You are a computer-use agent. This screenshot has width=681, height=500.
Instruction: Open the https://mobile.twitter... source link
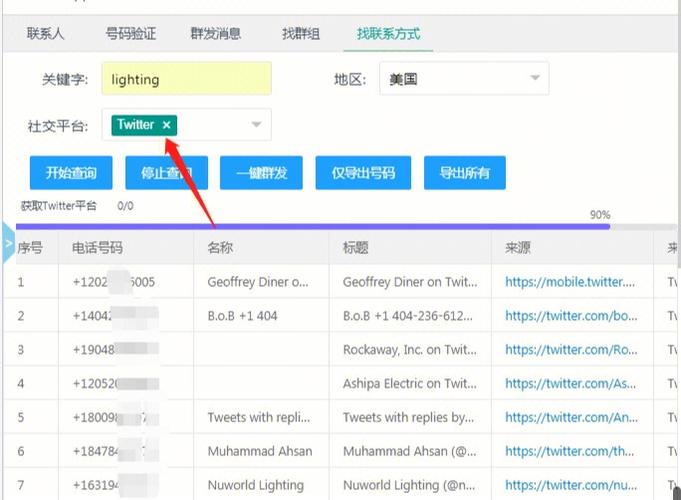pos(570,282)
